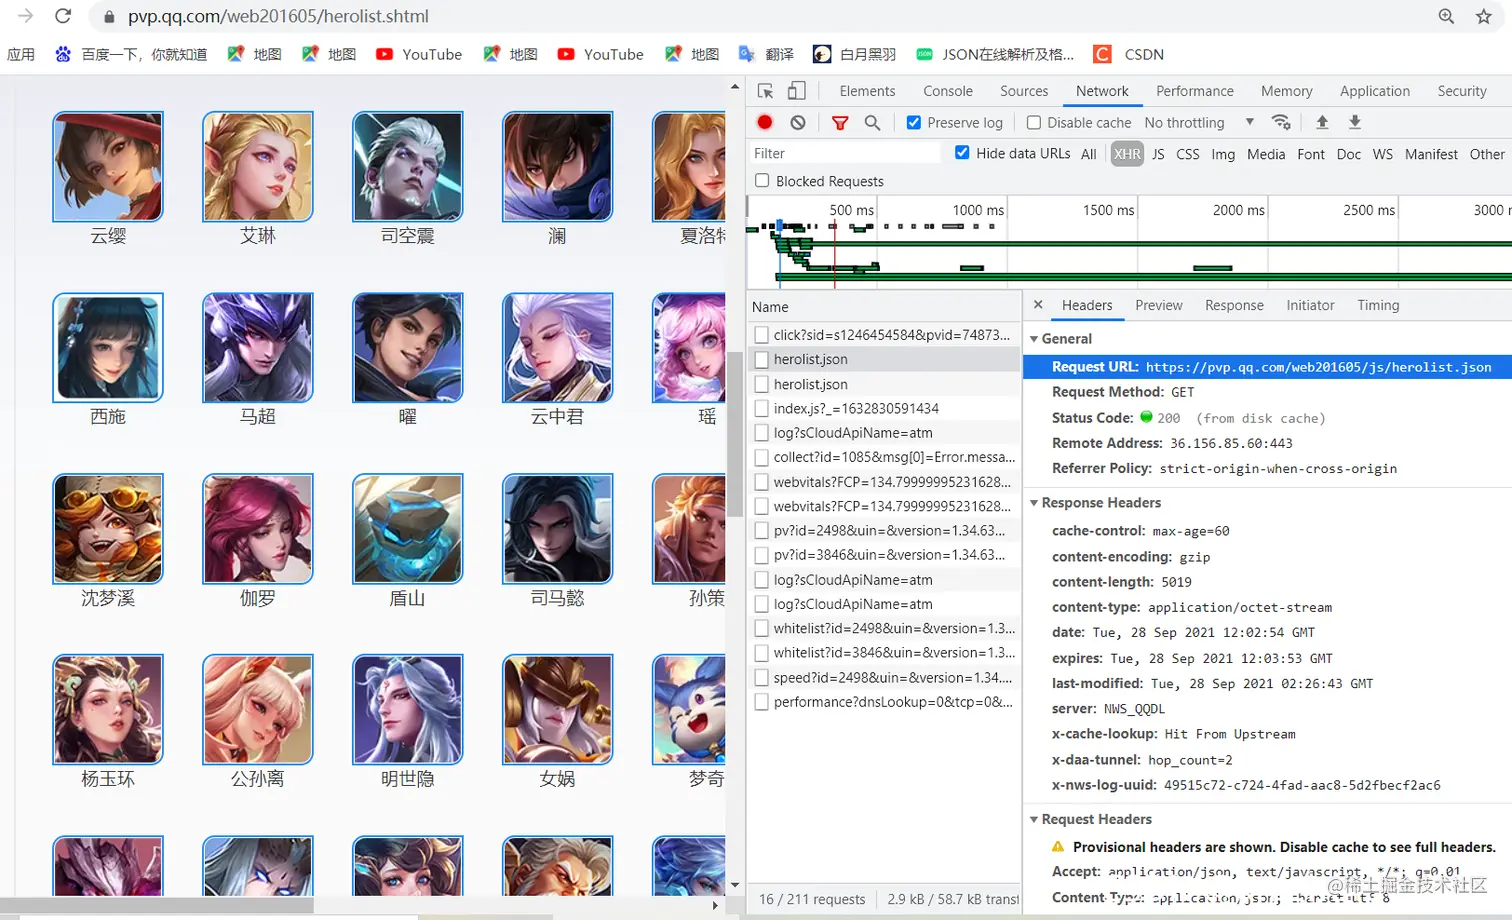
Task: Switch to the Performance tab
Action: tap(1195, 91)
